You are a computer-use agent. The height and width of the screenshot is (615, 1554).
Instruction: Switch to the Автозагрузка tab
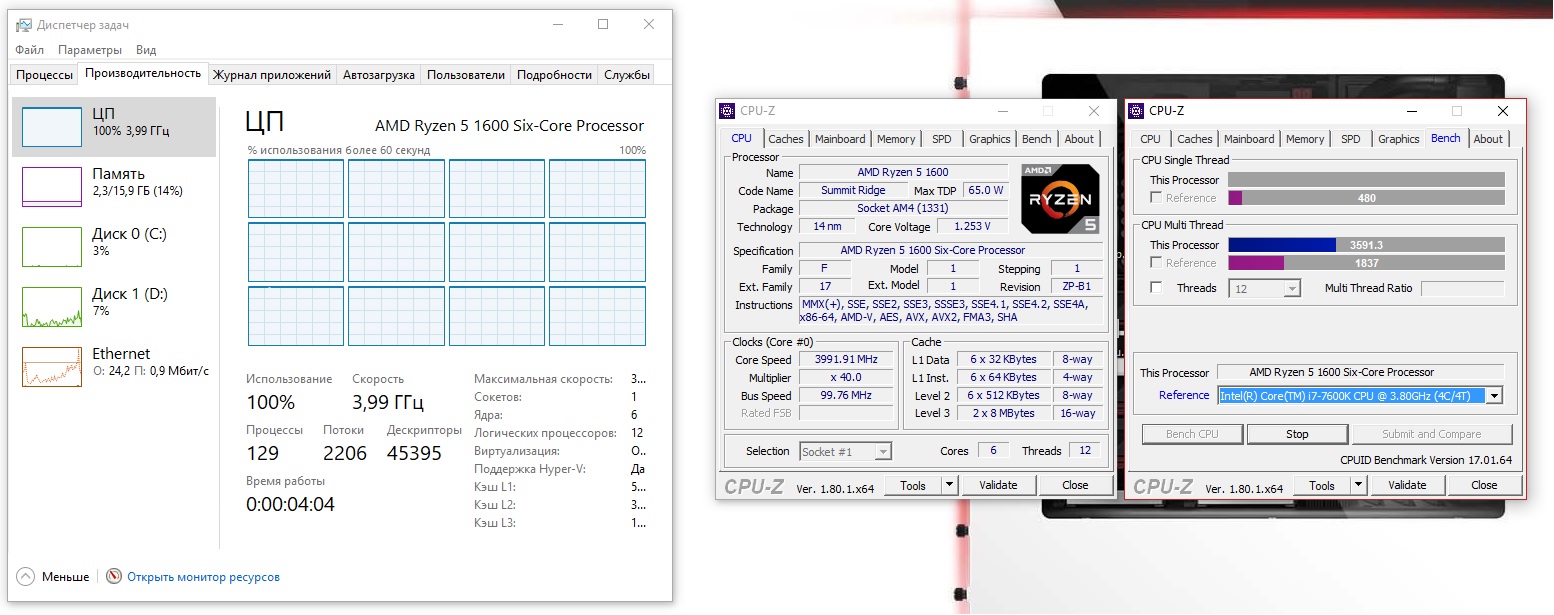click(378, 75)
